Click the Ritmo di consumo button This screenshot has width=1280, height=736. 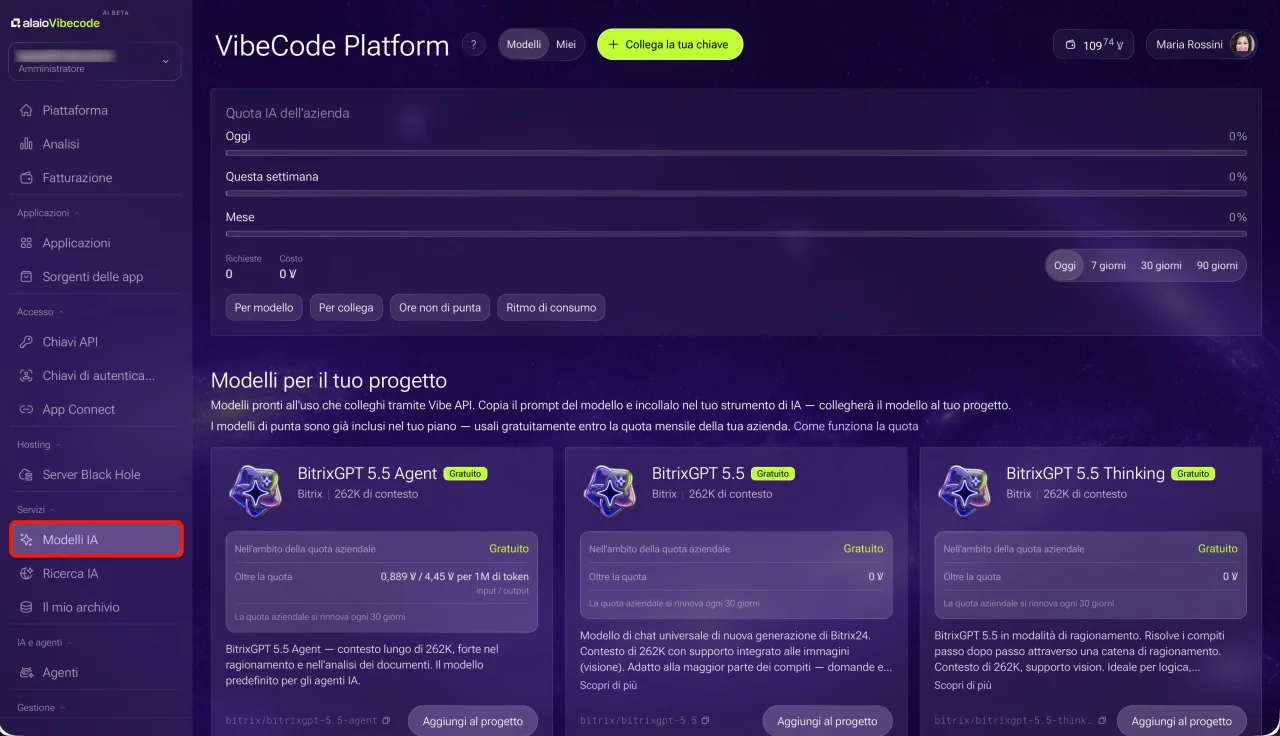click(x=551, y=308)
